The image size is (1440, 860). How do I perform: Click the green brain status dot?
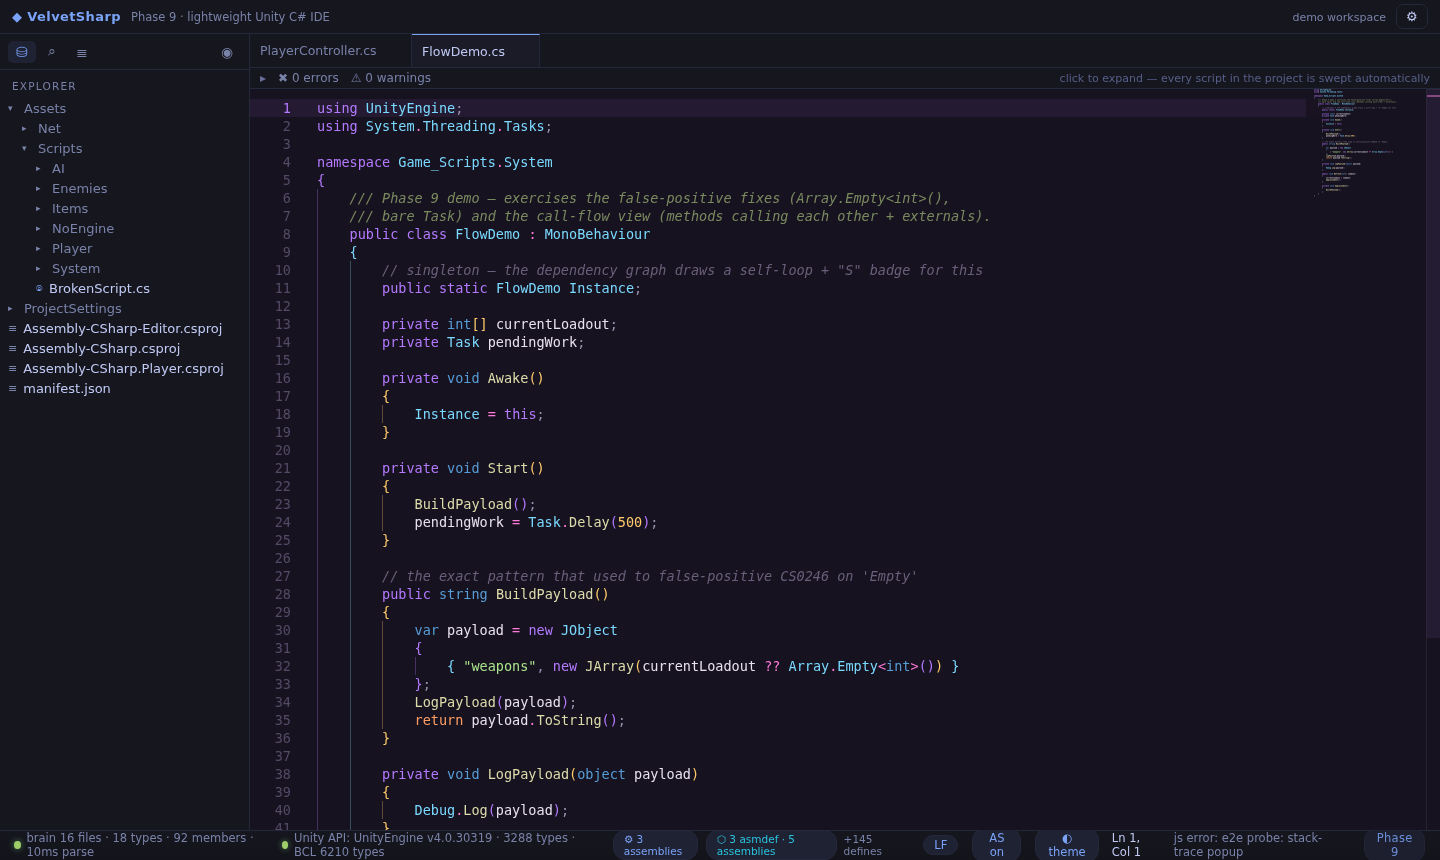click(17, 845)
